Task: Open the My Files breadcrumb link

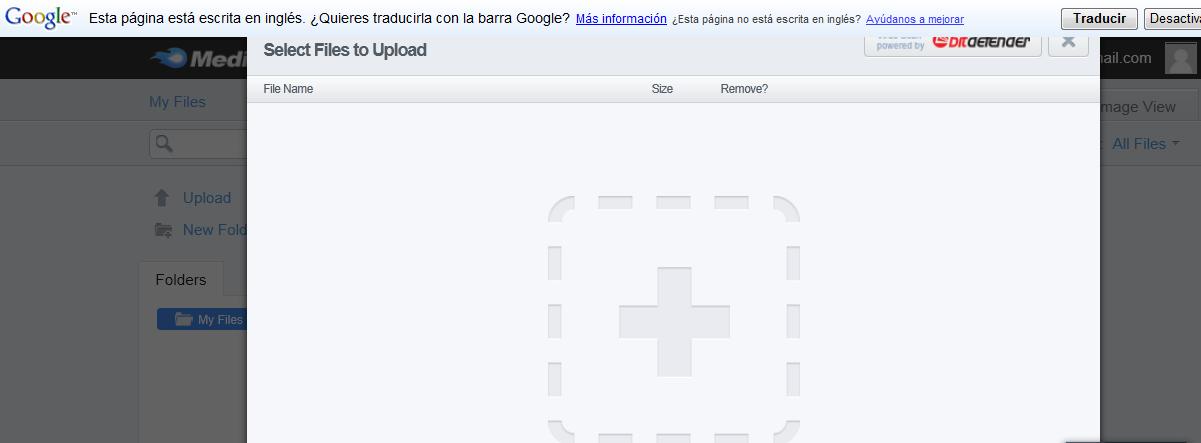Action: [177, 102]
